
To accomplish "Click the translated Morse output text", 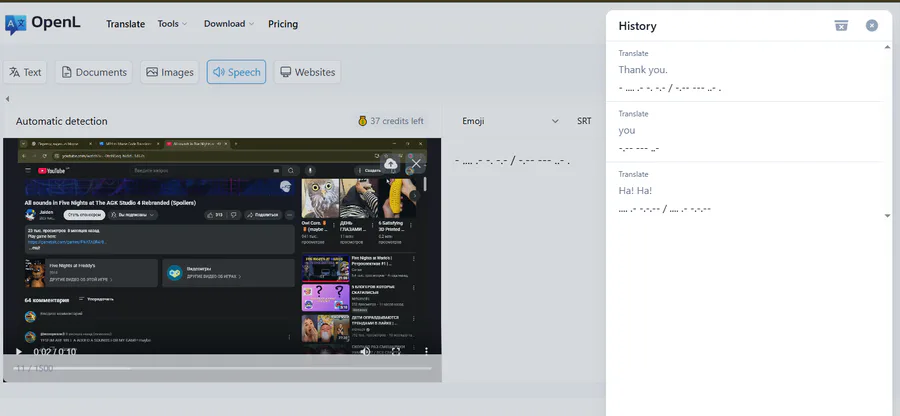I will [x=512, y=161].
